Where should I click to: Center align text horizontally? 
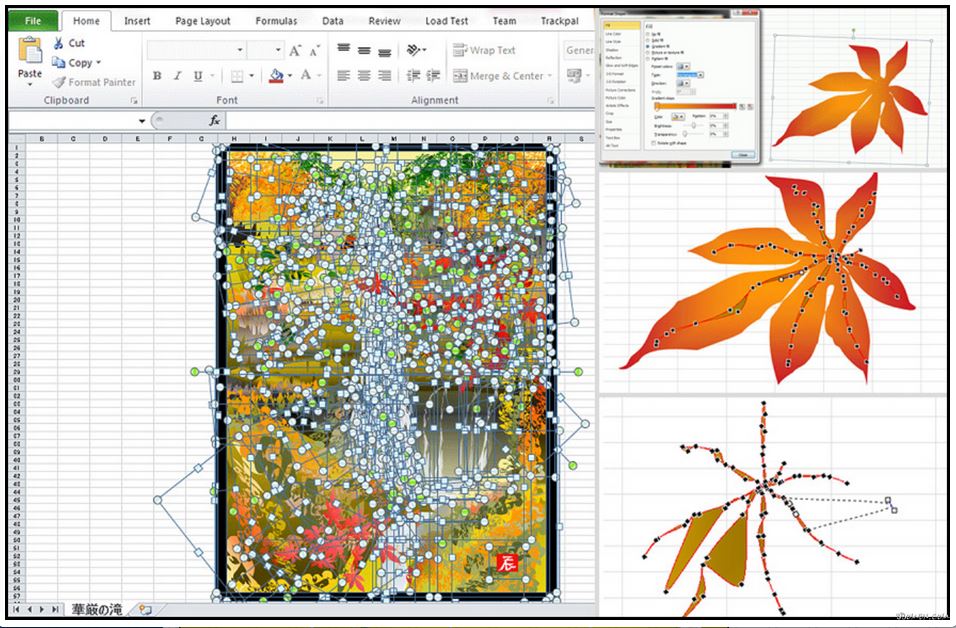[364, 76]
